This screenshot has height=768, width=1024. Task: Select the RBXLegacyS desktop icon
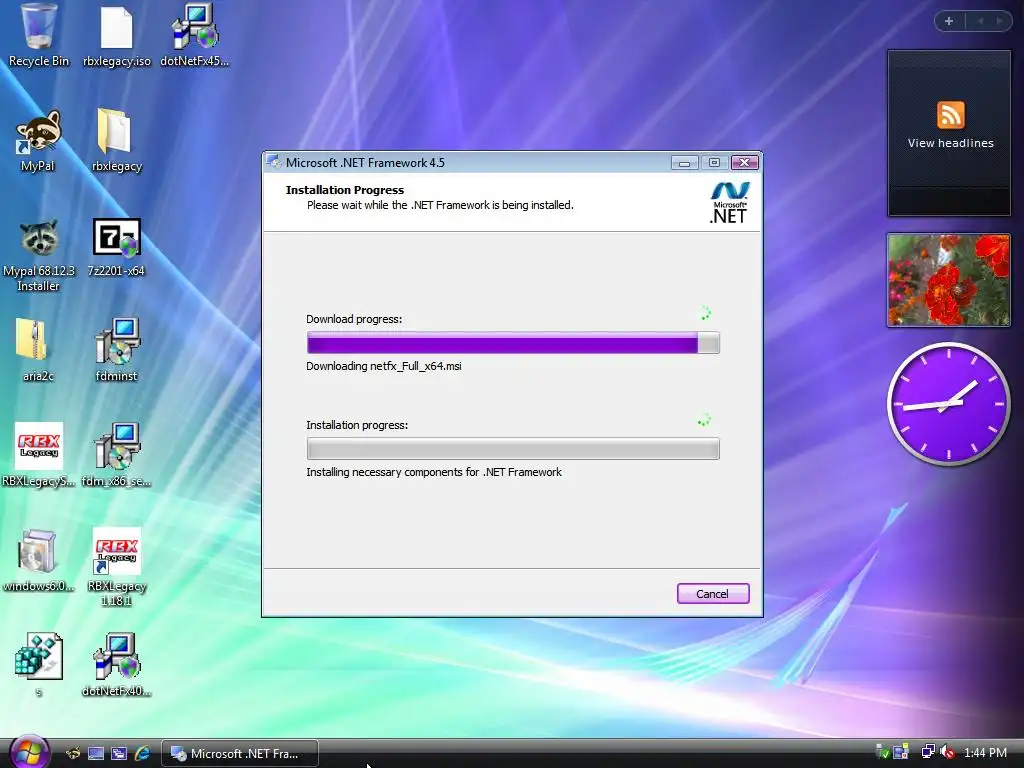point(39,446)
